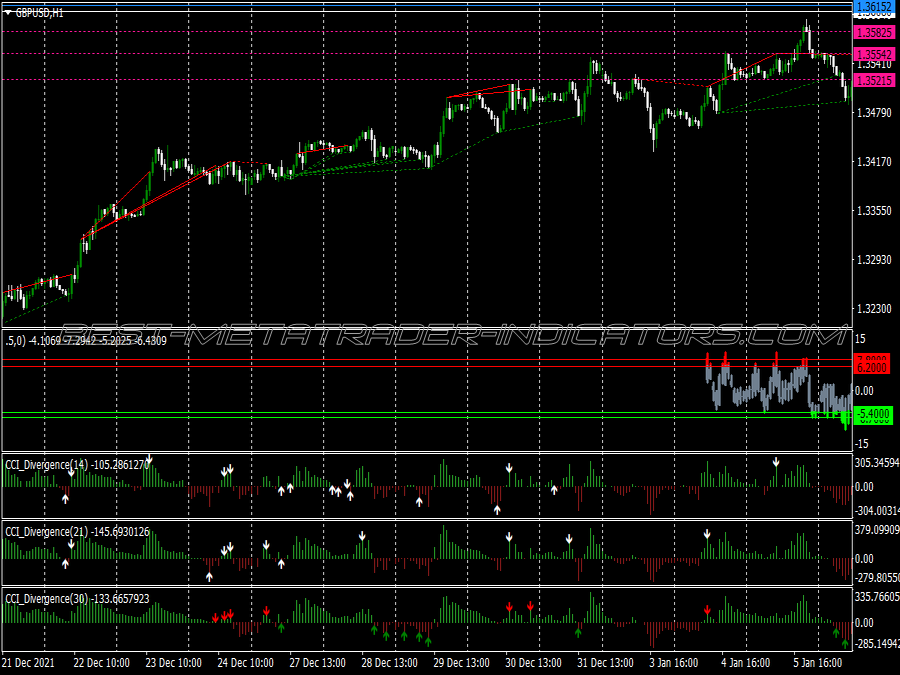900x675 pixels.
Task: Select the 5 Jan 16:00 time label
Action: (x=818, y=663)
